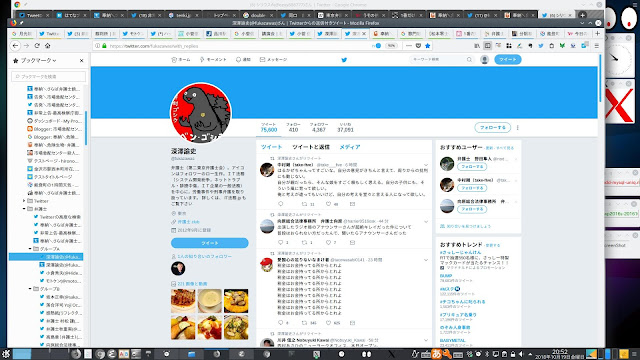Click the フォローする button on the profile
The height and width of the screenshot is (360, 640).
pyautogui.click(x=493, y=128)
